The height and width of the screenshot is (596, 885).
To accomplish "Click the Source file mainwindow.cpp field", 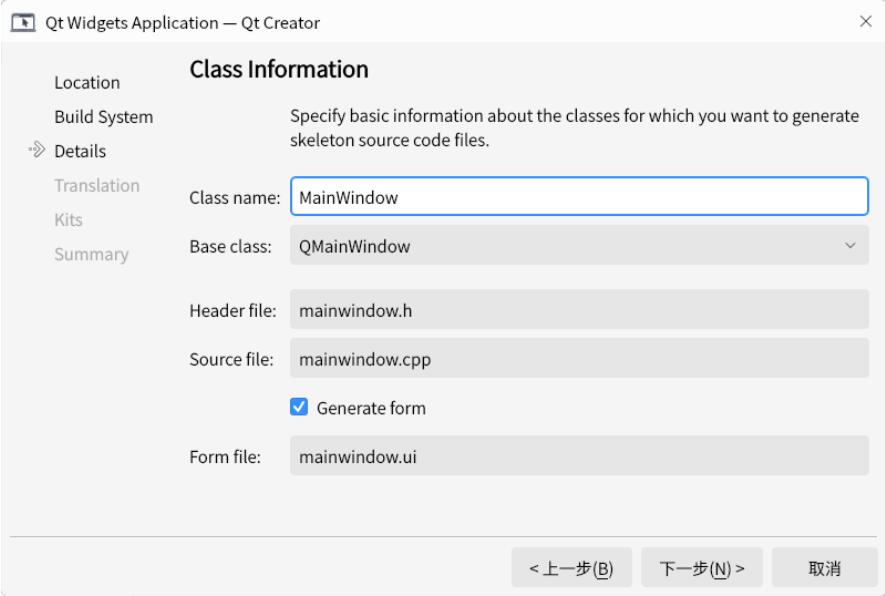I will (577, 358).
